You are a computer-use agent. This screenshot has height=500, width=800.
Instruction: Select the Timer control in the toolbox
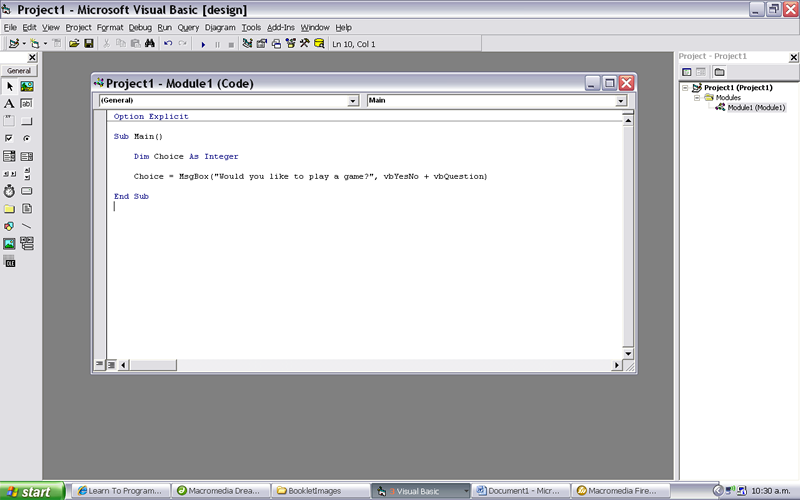pos(9,190)
